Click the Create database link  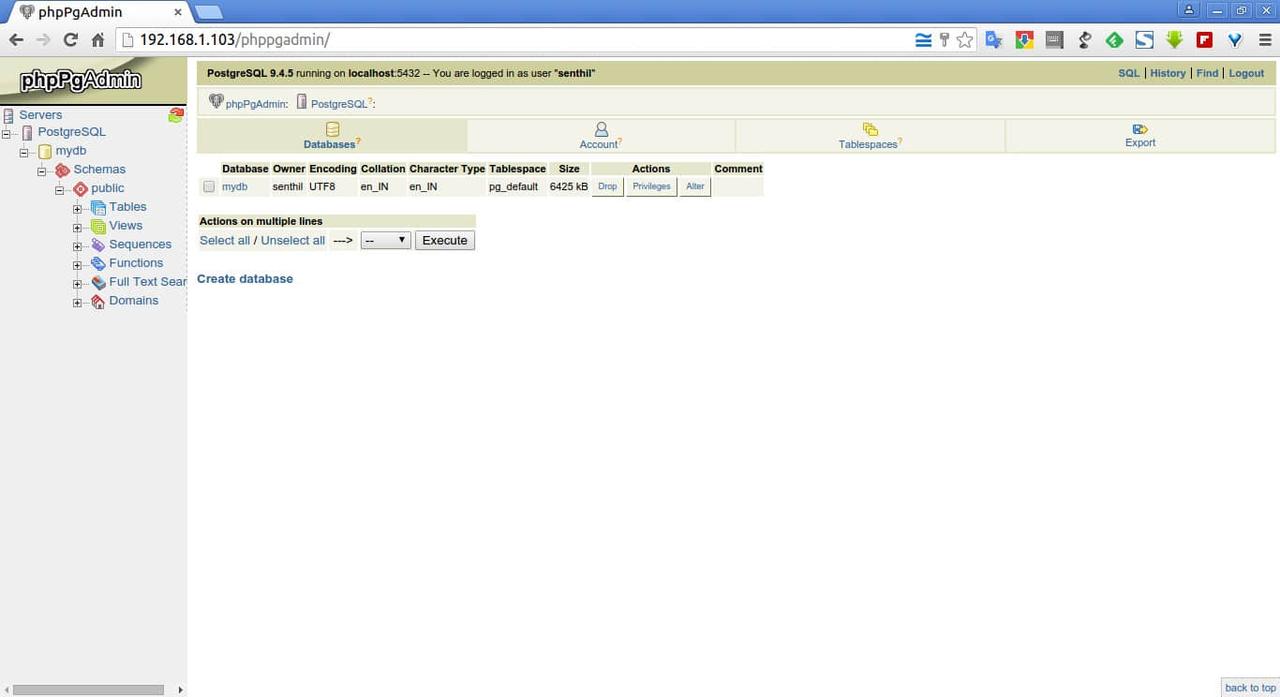pos(245,279)
